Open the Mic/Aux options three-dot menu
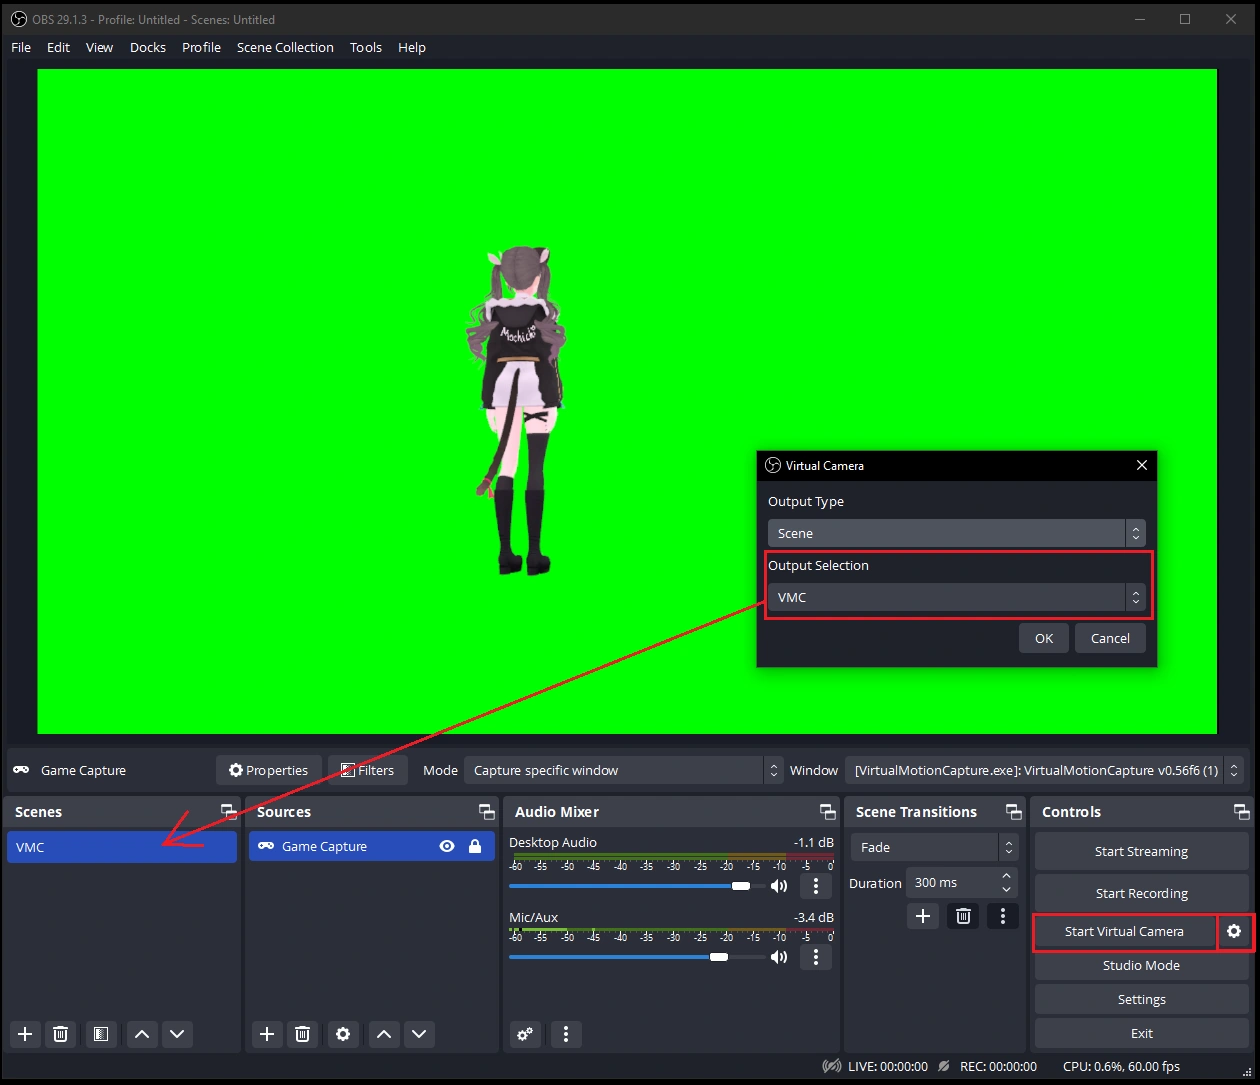The image size is (1260, 1085). pos(816,957)
